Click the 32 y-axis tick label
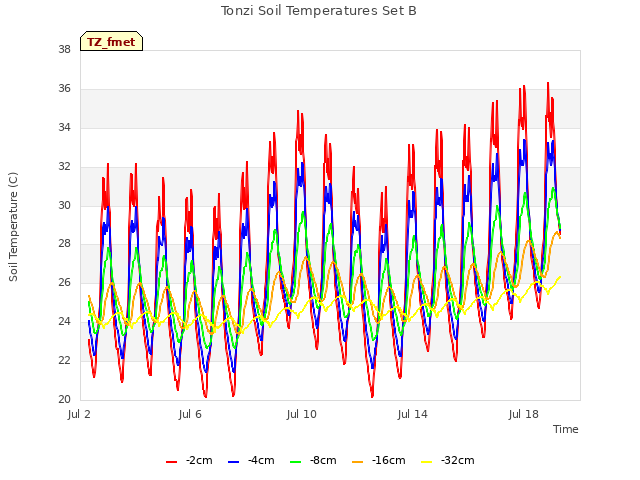 point(64,166)
